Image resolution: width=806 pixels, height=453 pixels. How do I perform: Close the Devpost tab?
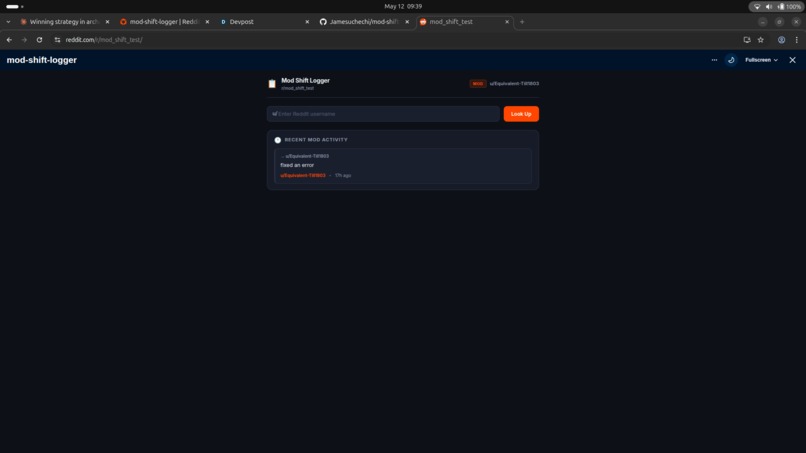[307, 22]
